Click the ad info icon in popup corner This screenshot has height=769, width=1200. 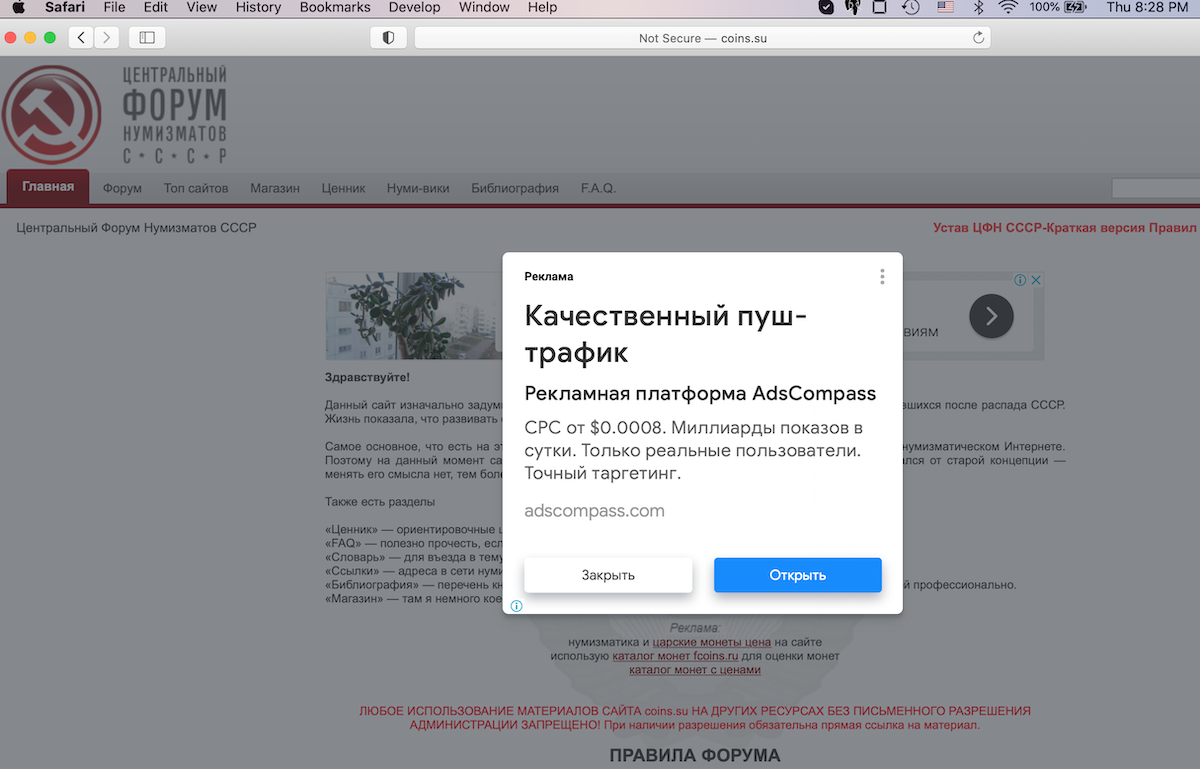[517, 606]
